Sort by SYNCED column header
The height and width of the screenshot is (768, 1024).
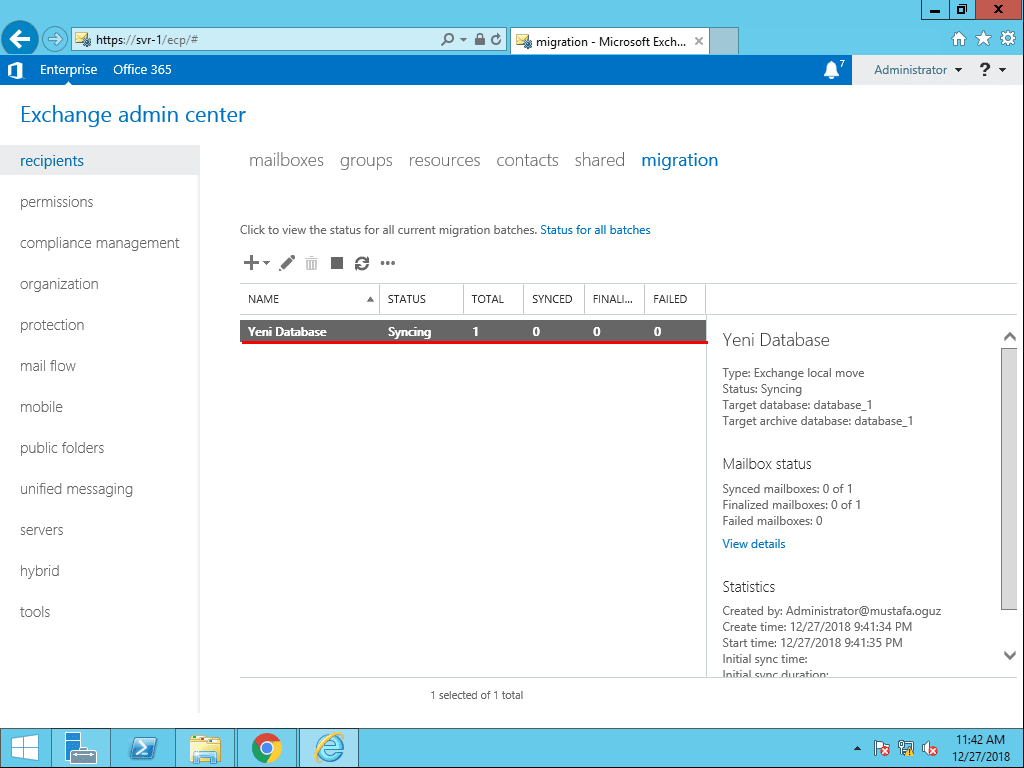(x=554, y=299)
